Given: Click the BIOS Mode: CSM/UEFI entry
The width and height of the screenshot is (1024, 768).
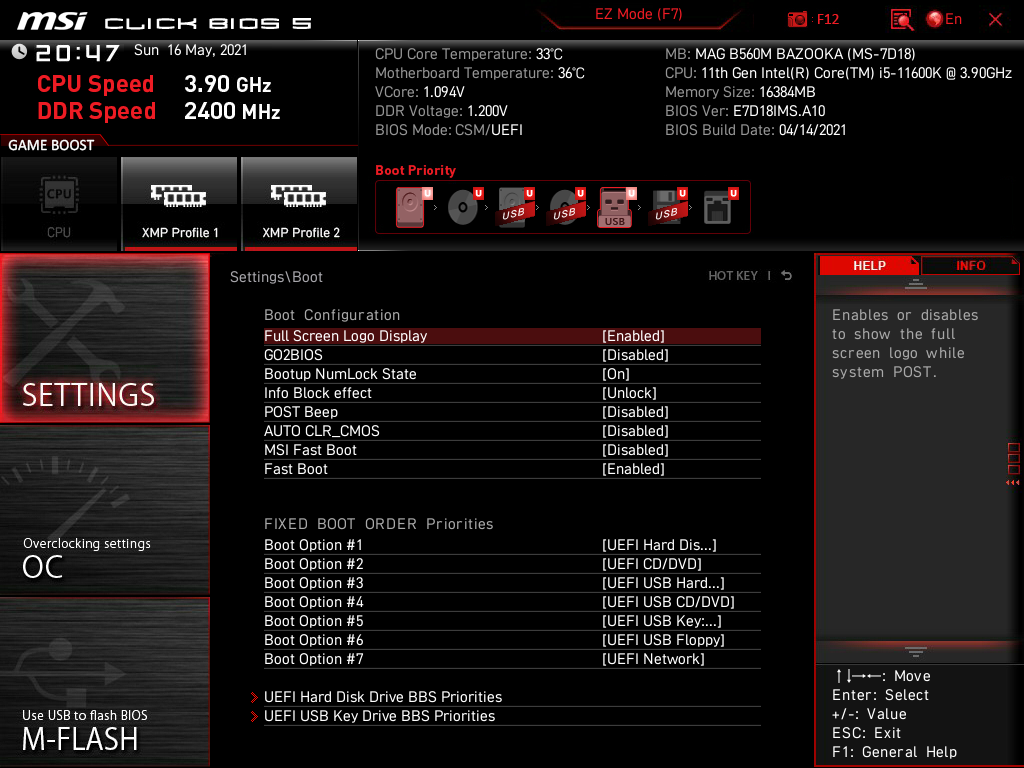Looking at the screenshot, I should 449,130.
